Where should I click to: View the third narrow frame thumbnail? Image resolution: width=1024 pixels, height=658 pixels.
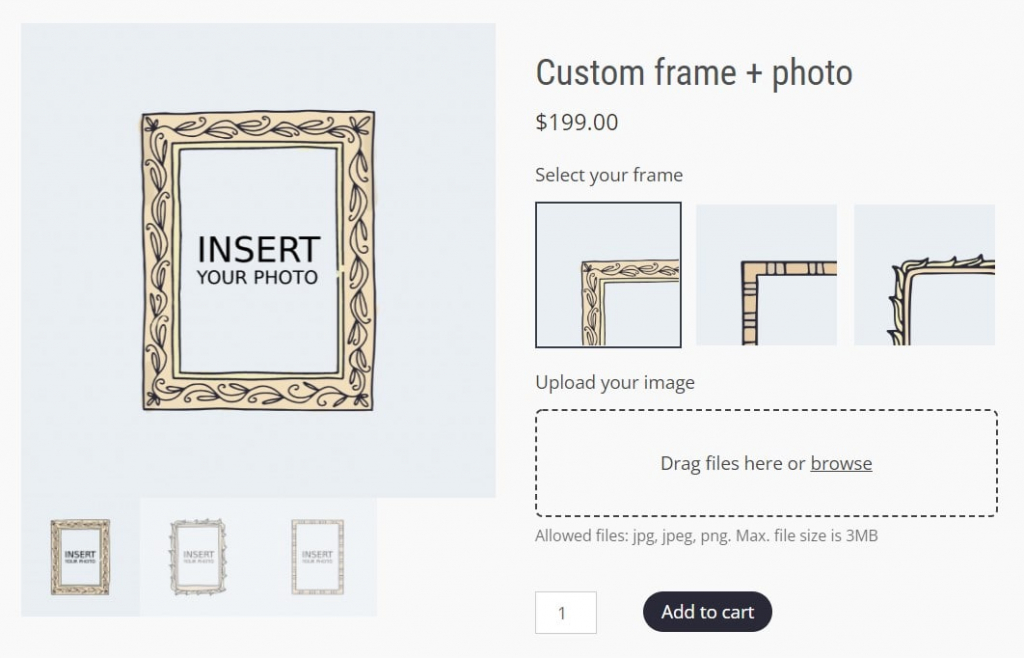316,556
